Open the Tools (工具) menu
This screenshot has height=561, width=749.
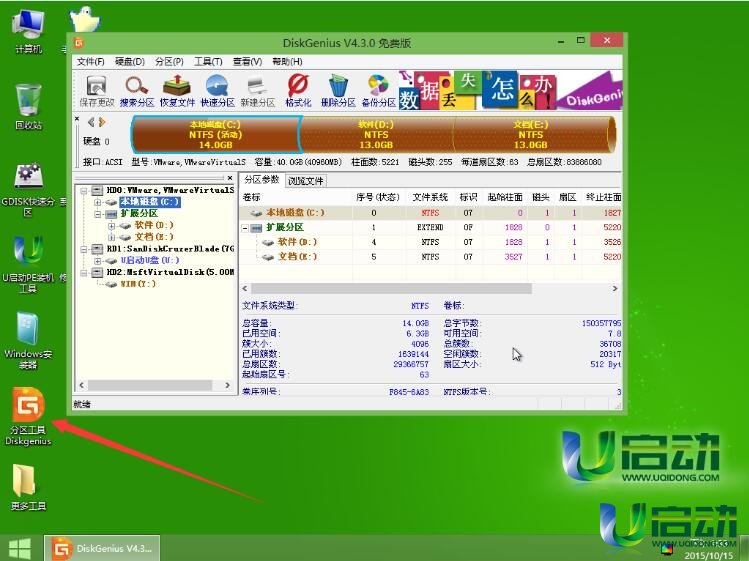coord(208,62)
